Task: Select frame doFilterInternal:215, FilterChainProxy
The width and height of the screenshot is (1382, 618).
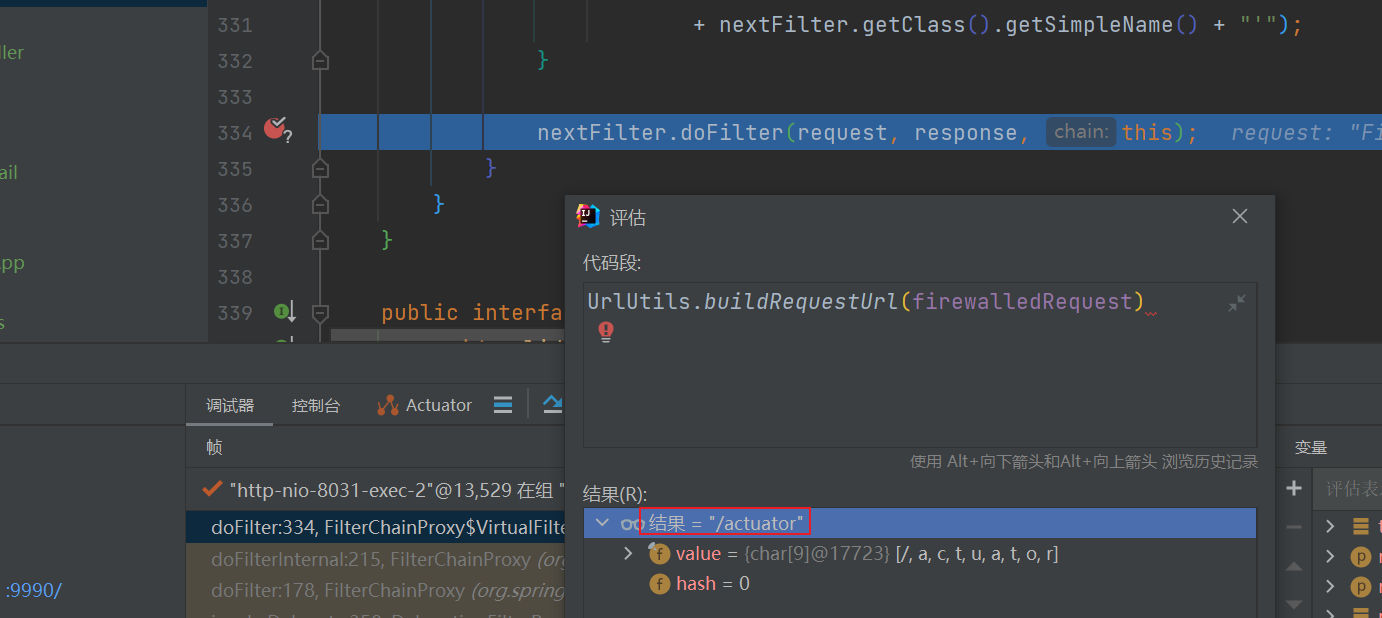Action: (376, 559)
